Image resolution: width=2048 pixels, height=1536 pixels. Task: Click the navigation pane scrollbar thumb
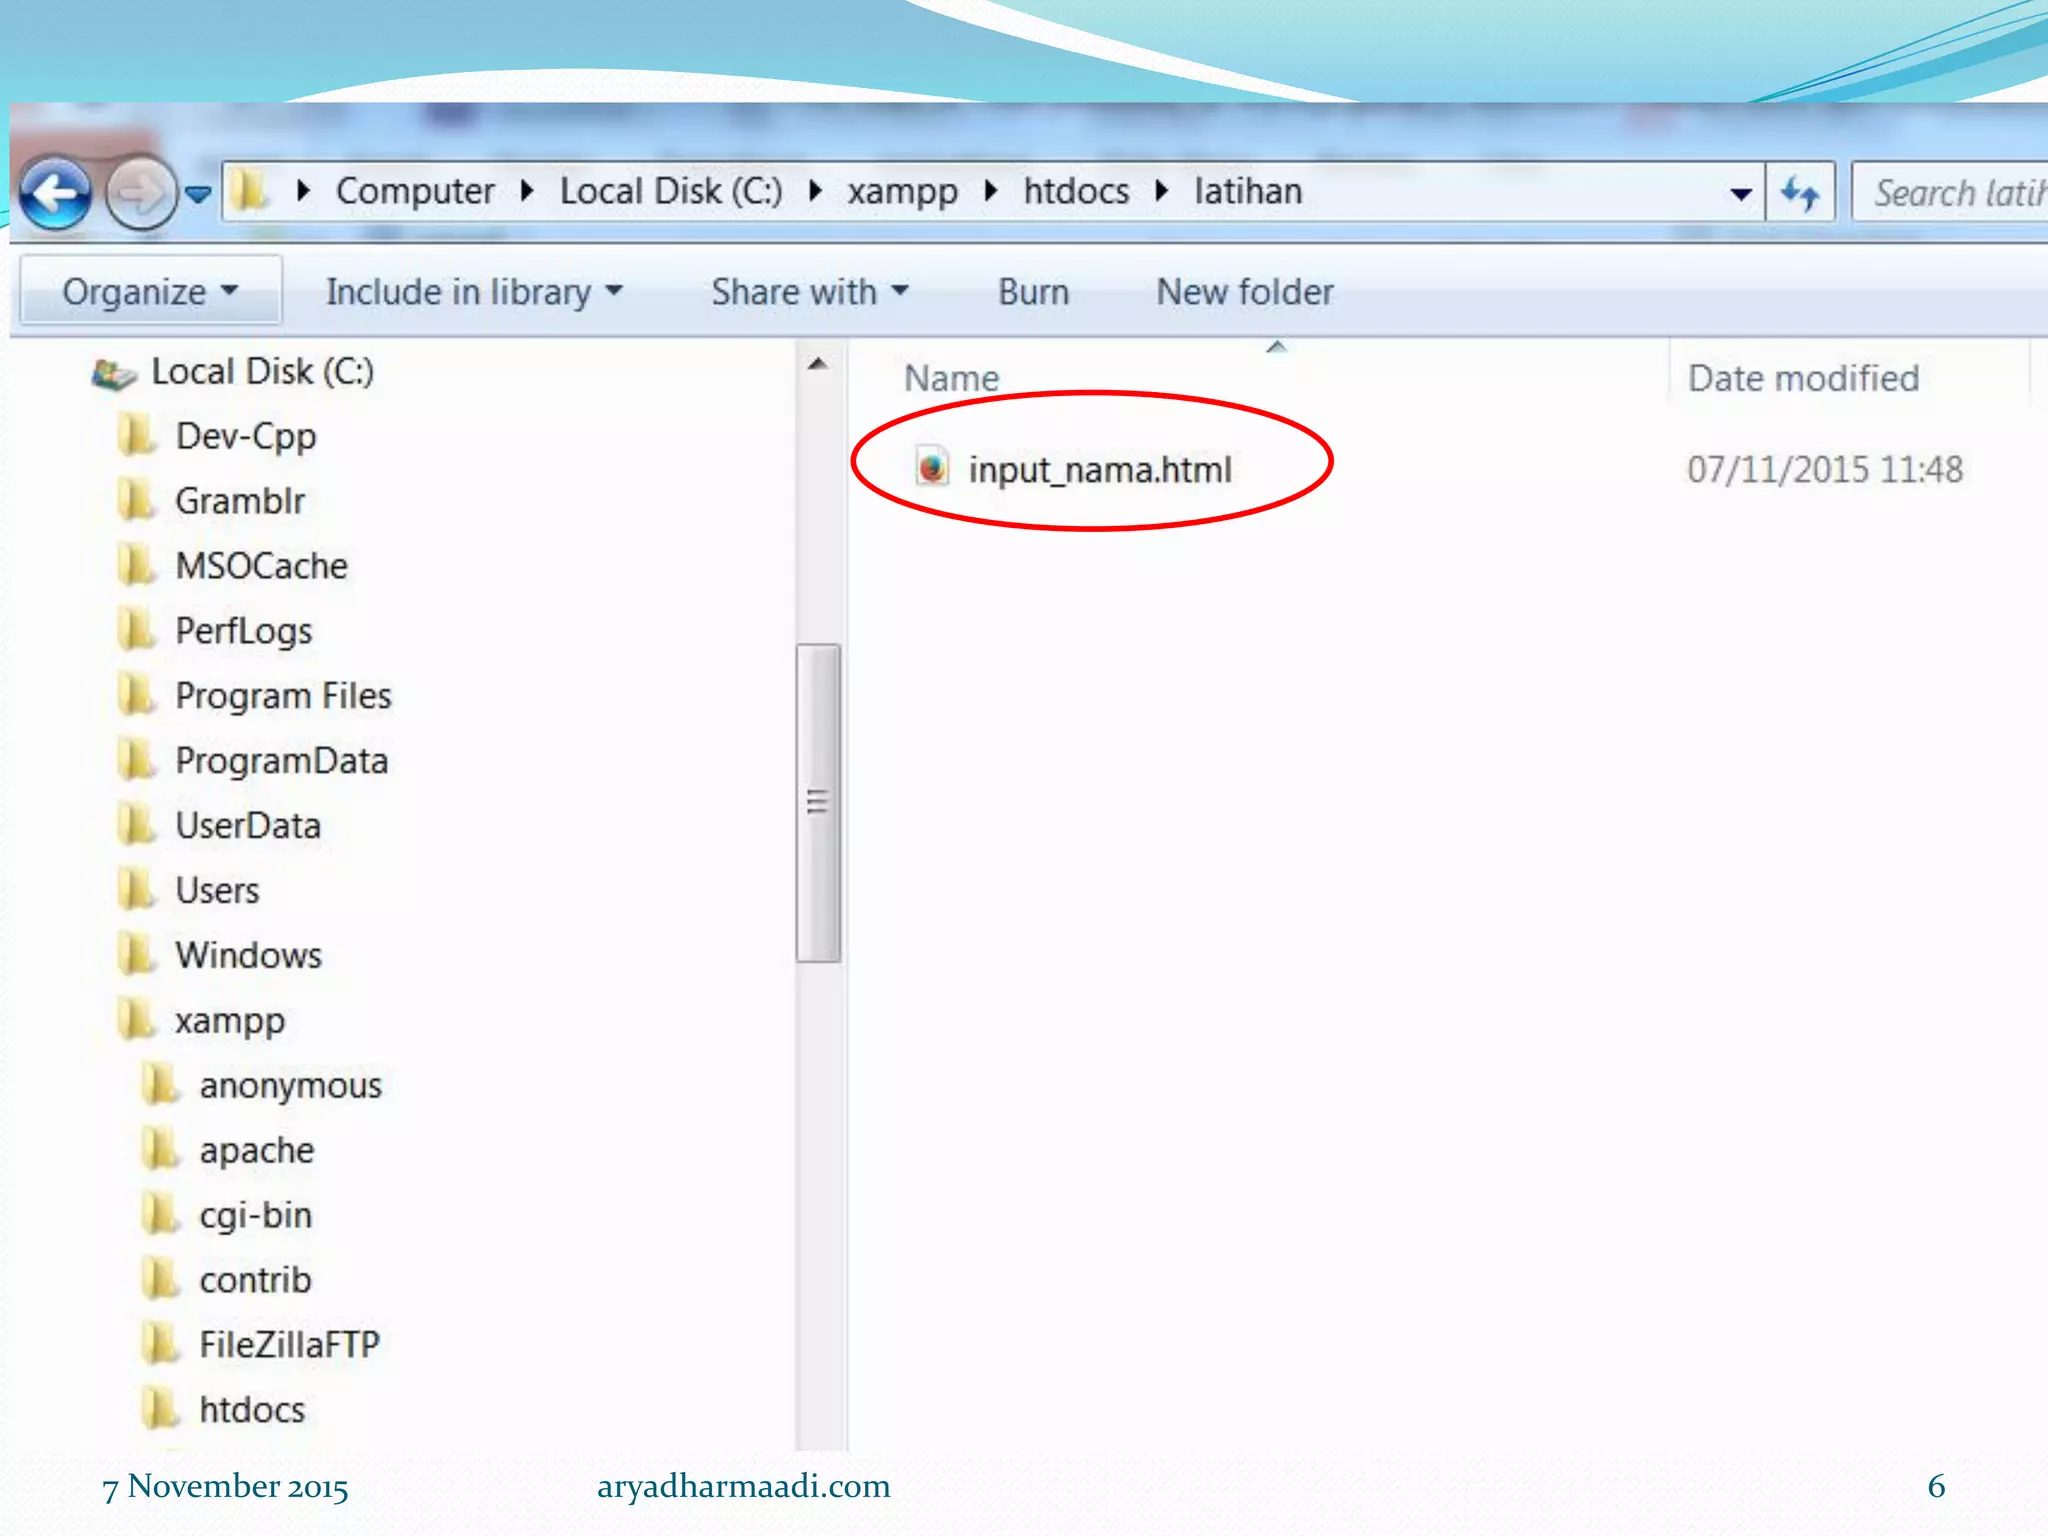pos(818,802)
